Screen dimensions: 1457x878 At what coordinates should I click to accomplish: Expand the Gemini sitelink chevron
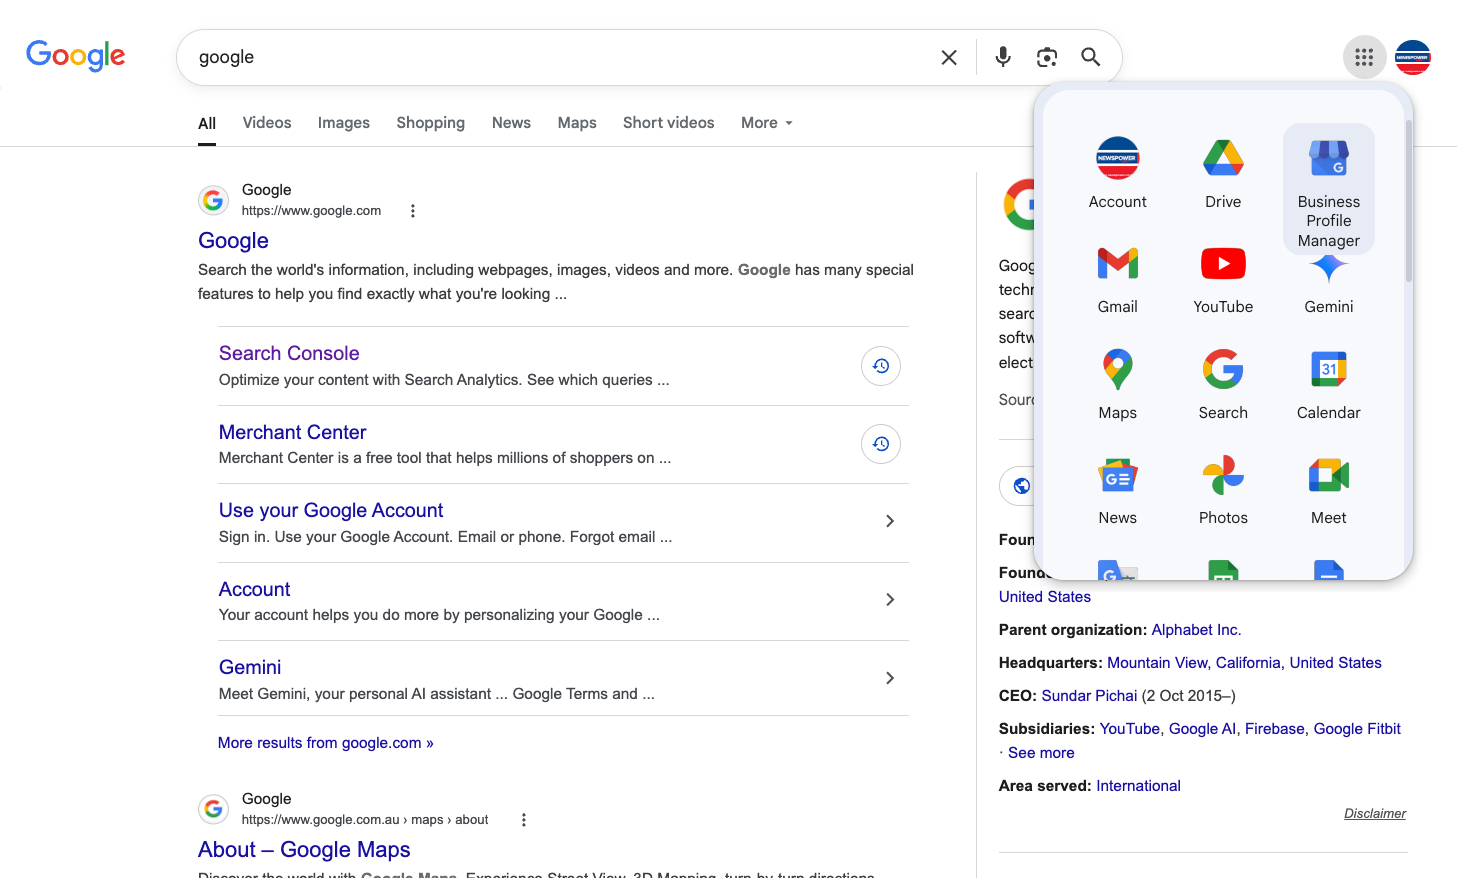click(x=890, y=678)
